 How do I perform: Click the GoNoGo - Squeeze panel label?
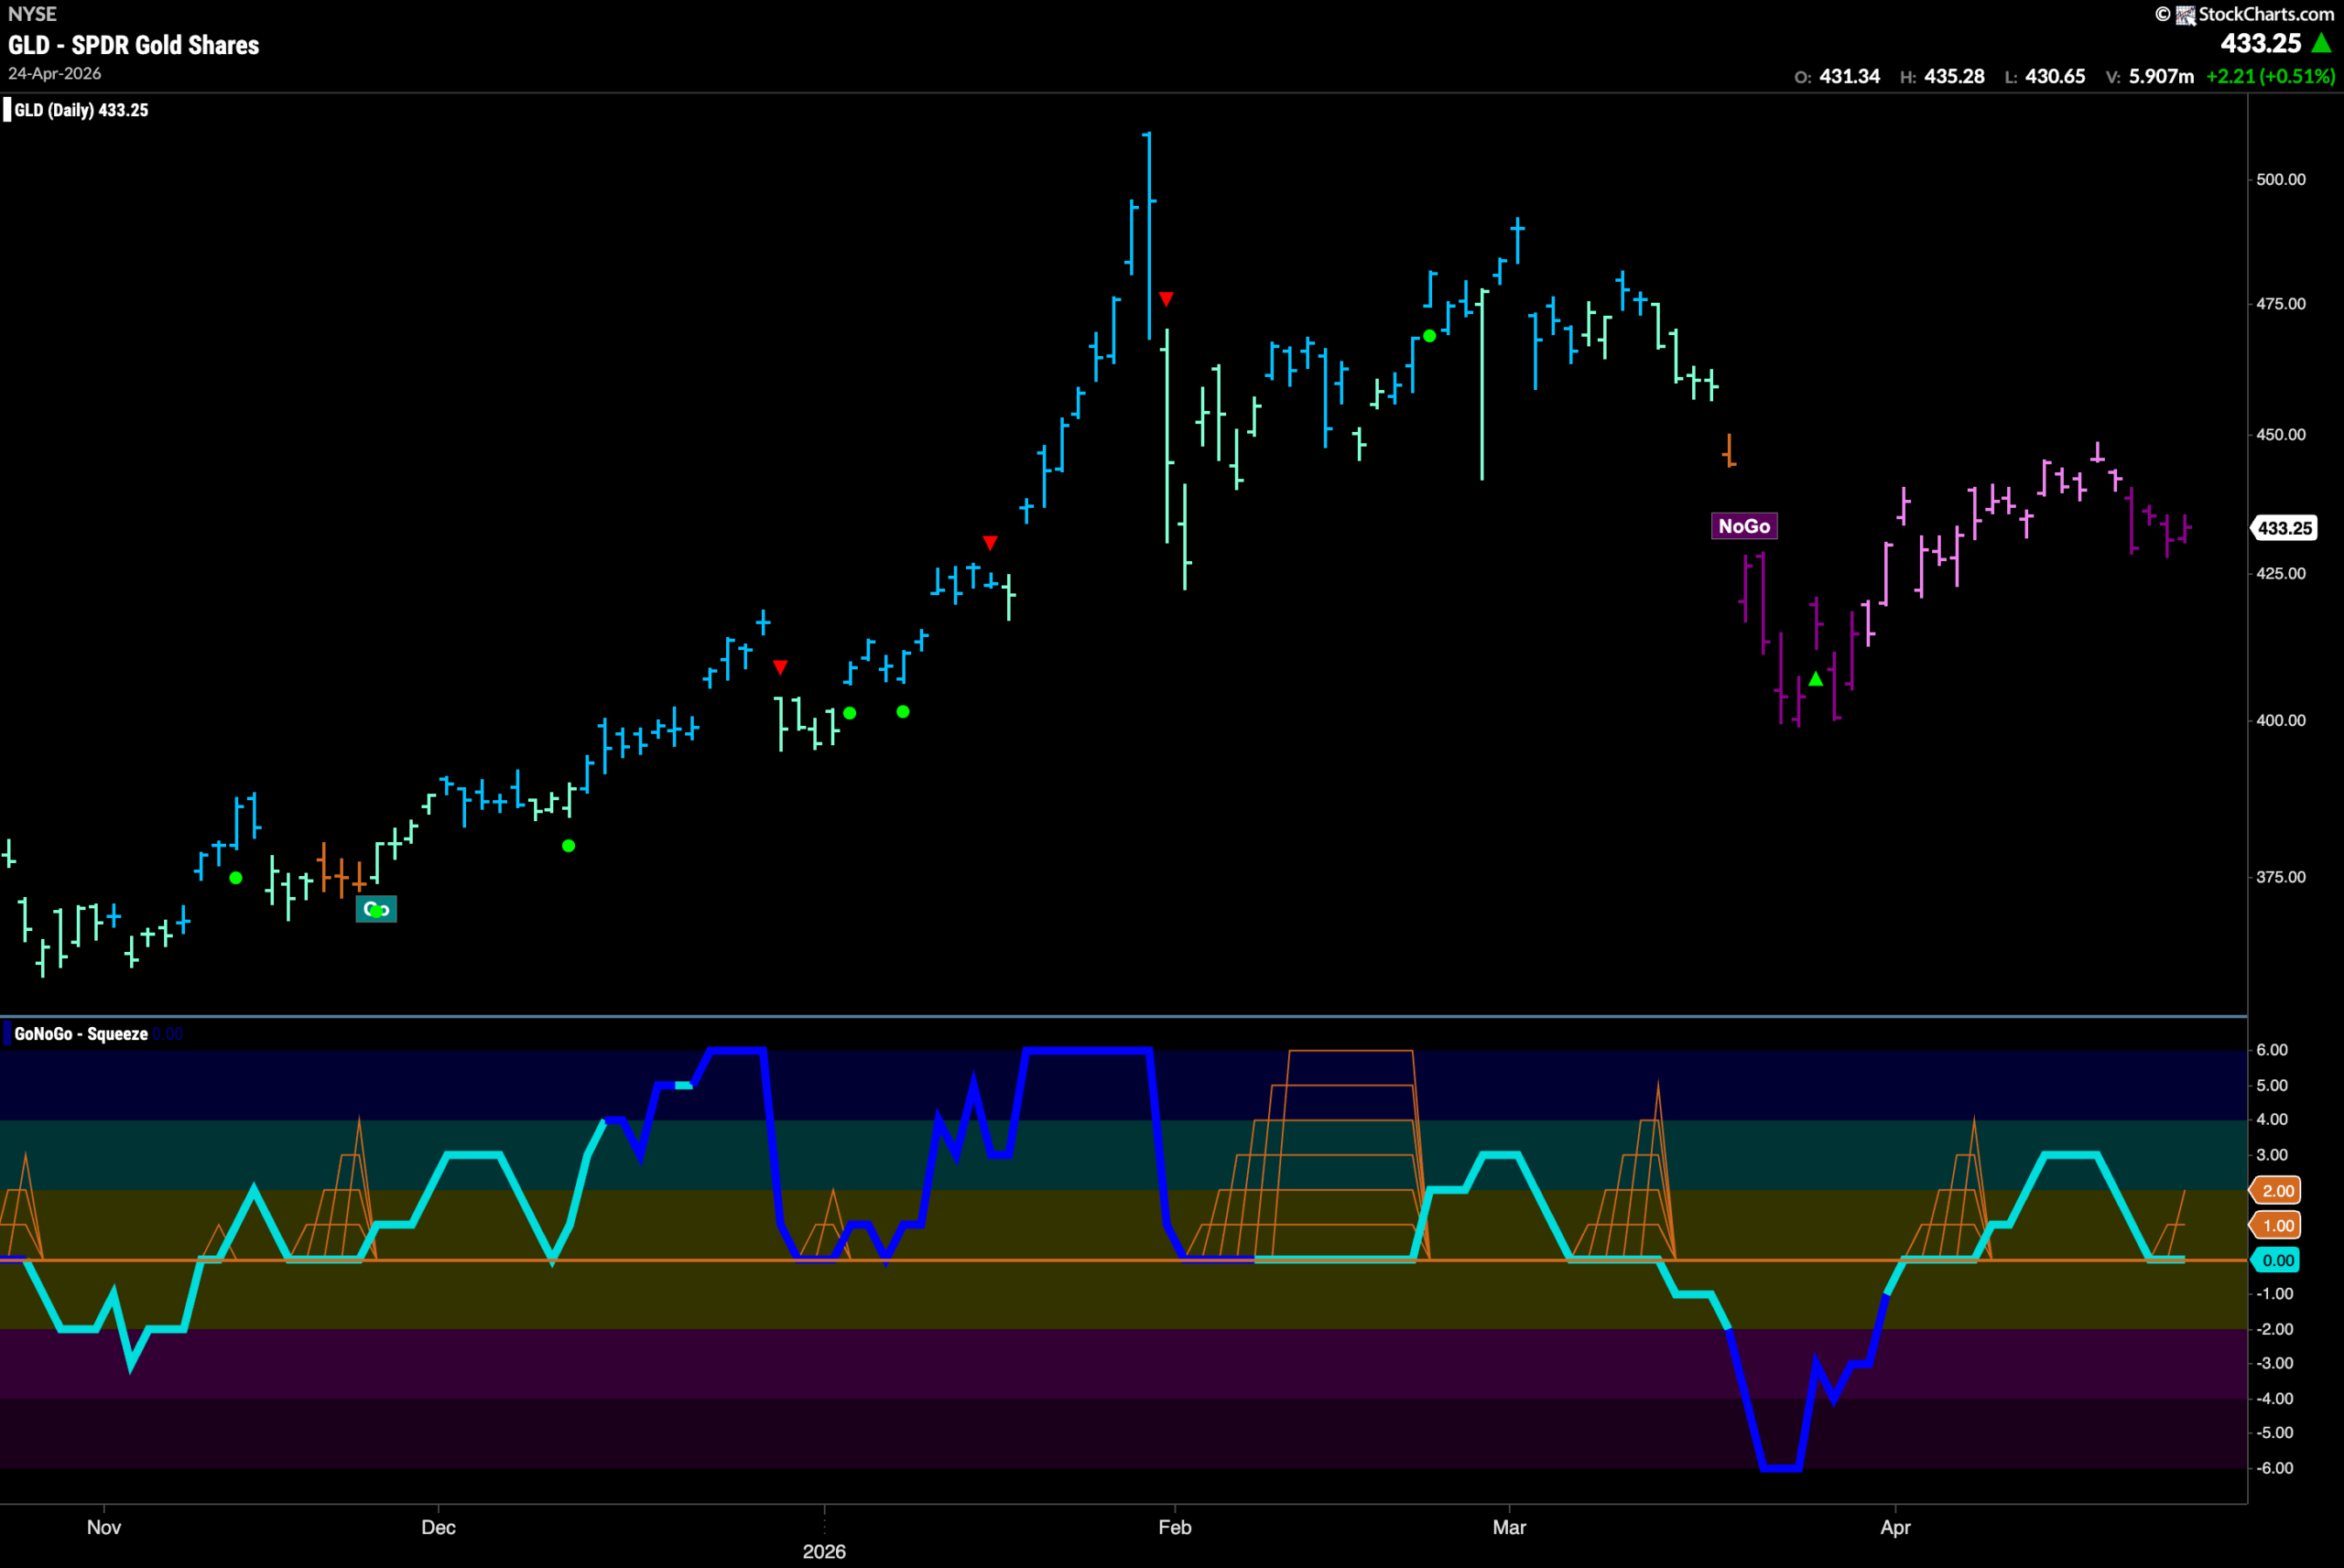[81, 1034]
